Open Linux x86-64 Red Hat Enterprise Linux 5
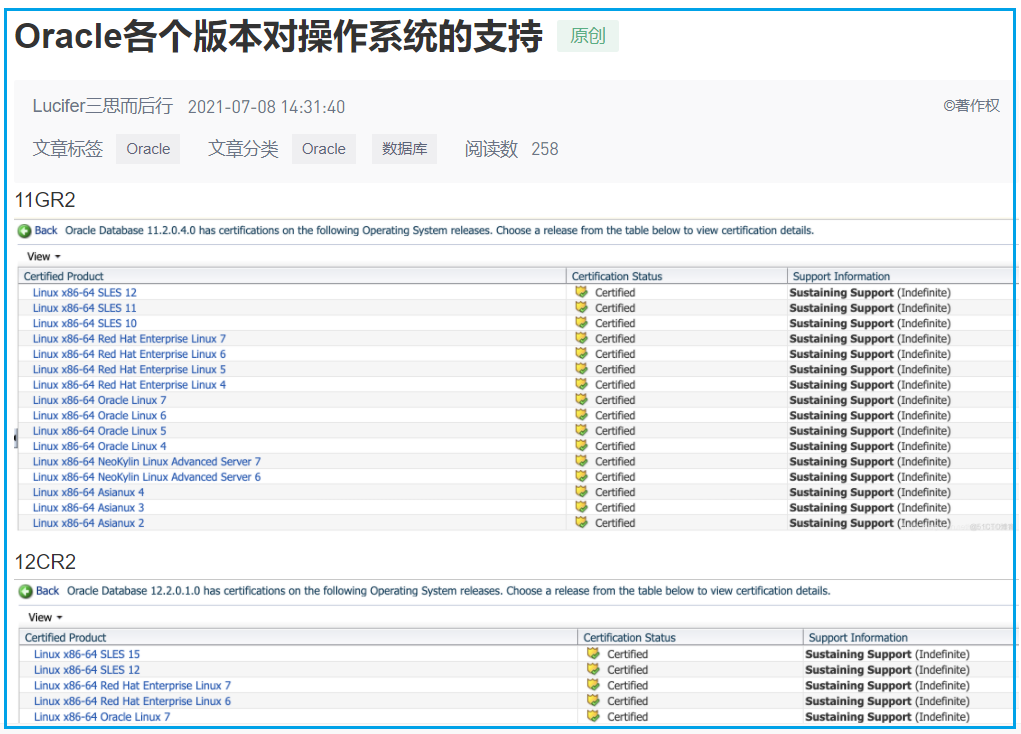The height and width of the screenshot is (734, 1021). pos(130,369)
